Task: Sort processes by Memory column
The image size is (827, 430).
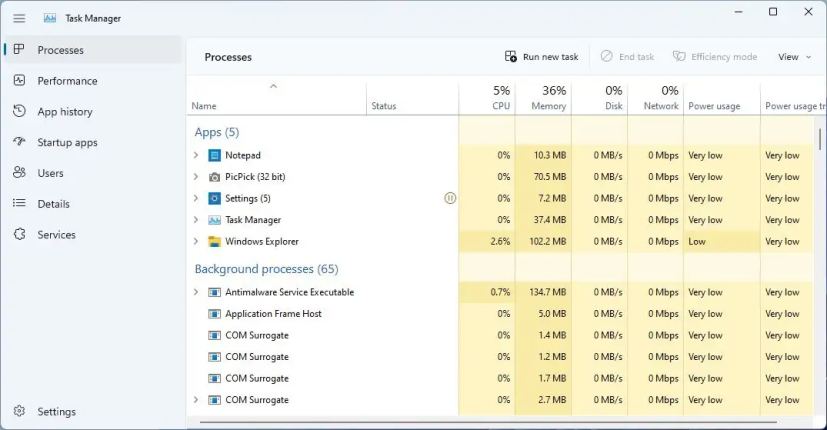Action: pyautogui.click(x=546, y=97)
